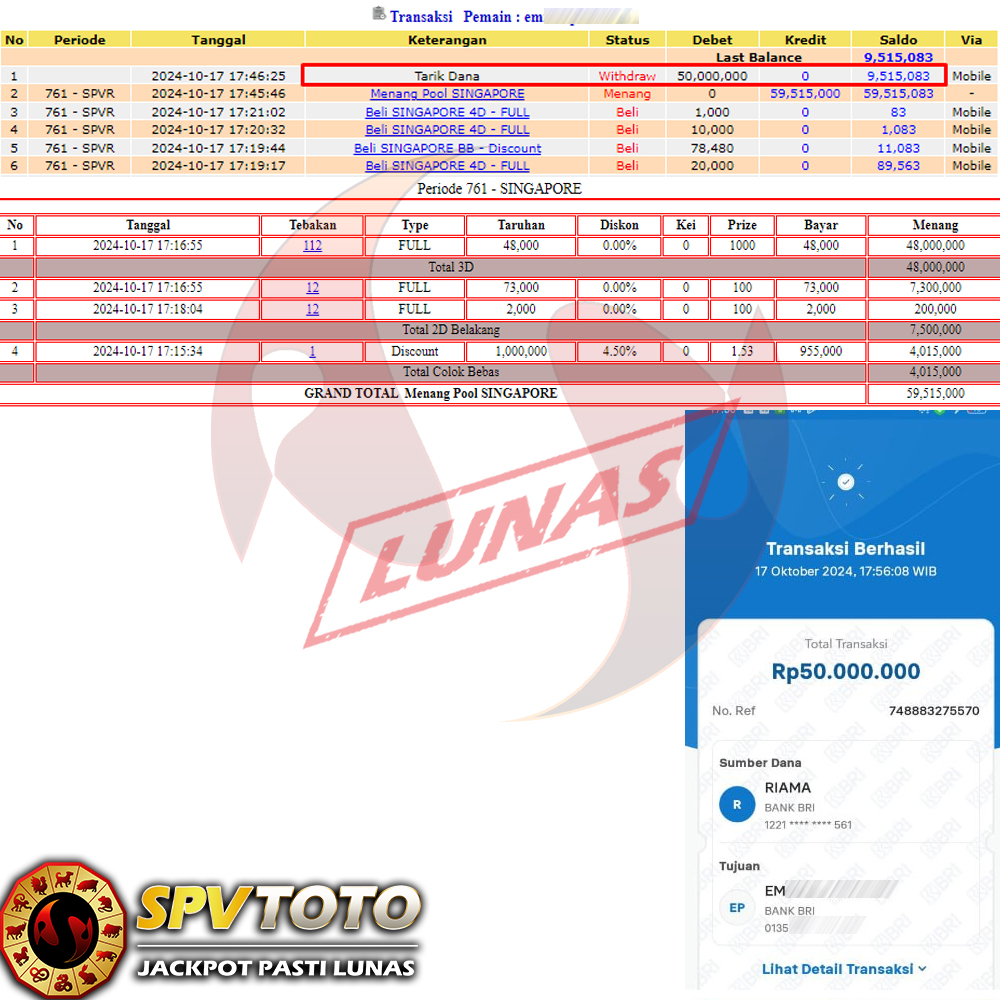The height and width of the screenshot is (1000, 1000).
Task: Open the Beli SINGAPORE BB - Discount link
Action: pyautogui.click(x=447, y=148)
